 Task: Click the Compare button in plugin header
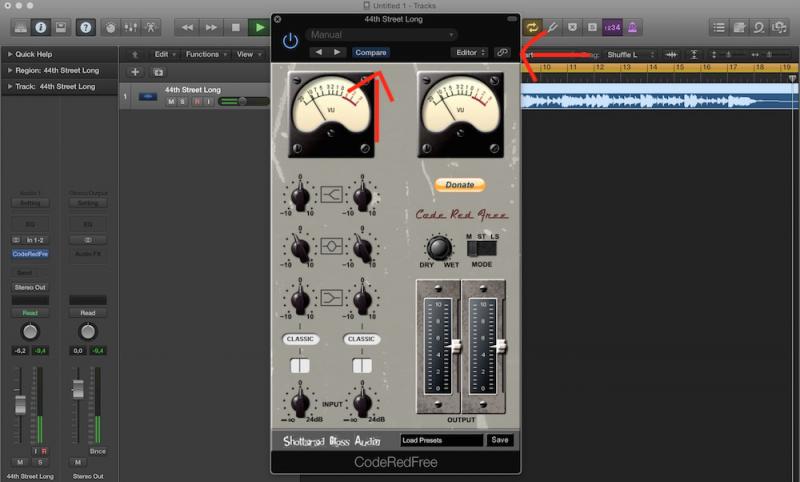pyautogui.click(x=371, y=52)
